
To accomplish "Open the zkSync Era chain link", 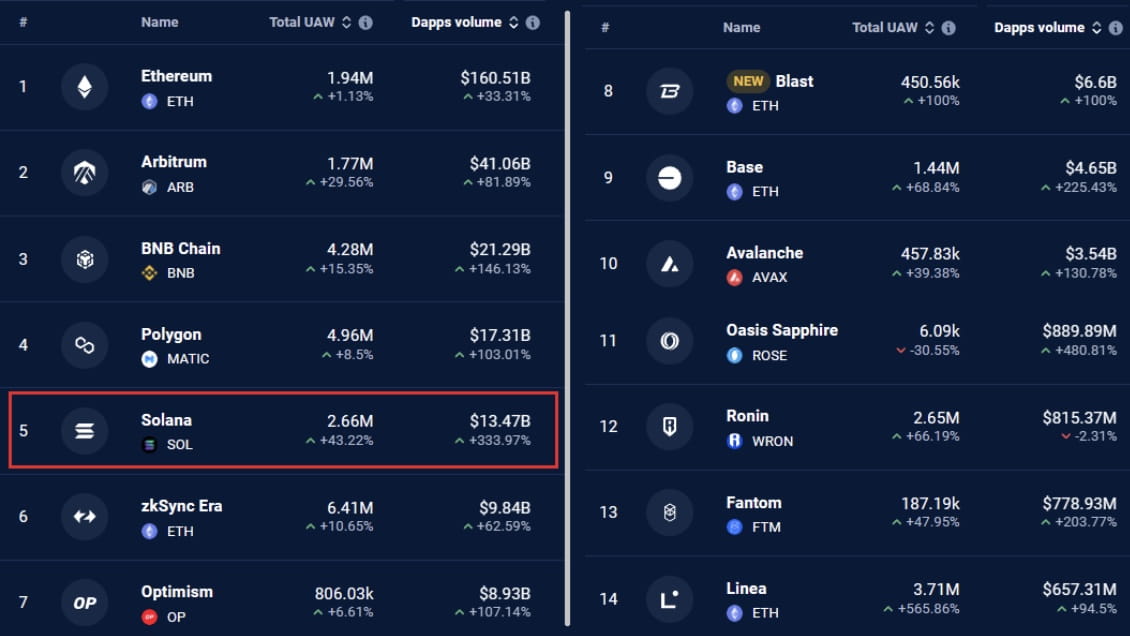I will pos(183,506).
